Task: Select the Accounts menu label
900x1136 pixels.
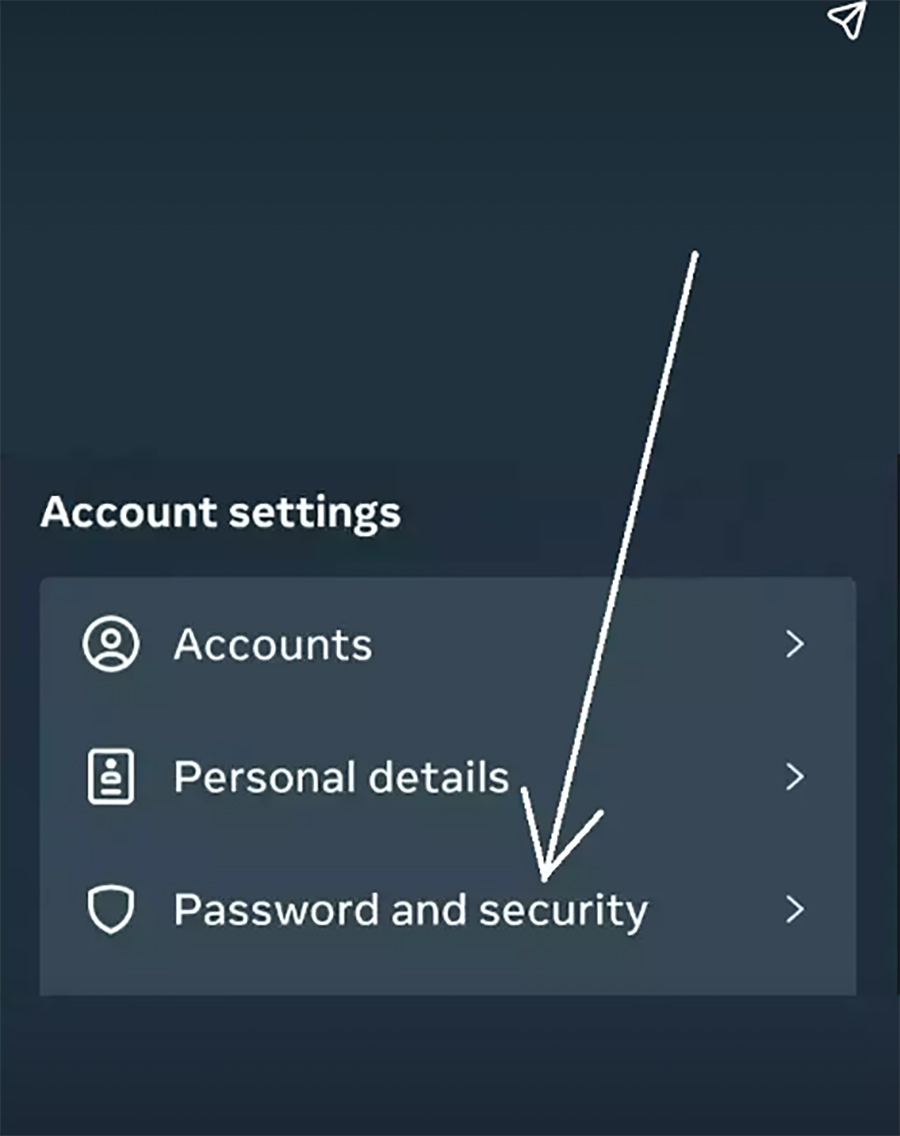Action: pyautogui.click(x=272, y=644)
